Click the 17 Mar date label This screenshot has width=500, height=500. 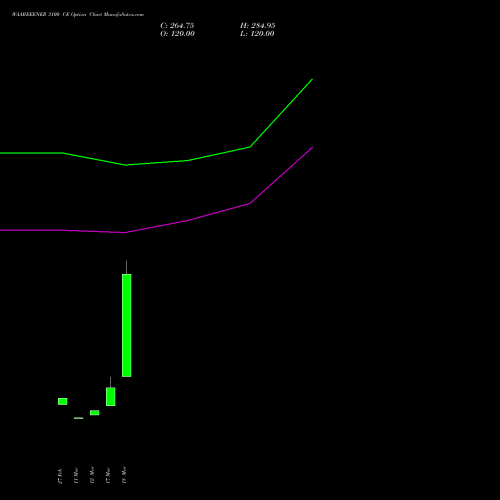(x=108, y=475)
